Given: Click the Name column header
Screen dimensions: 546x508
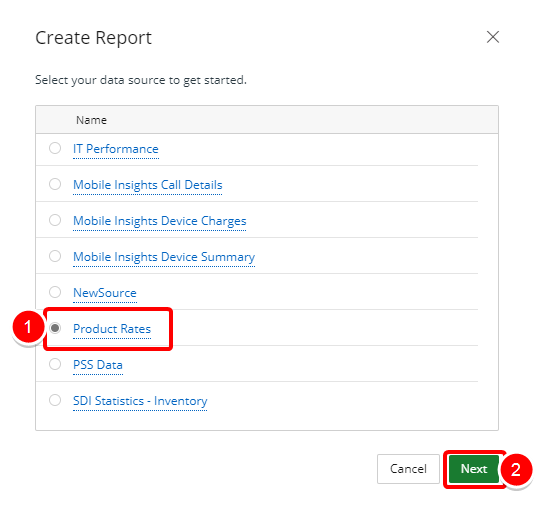Looking at the screenshot, I should 91,120.
